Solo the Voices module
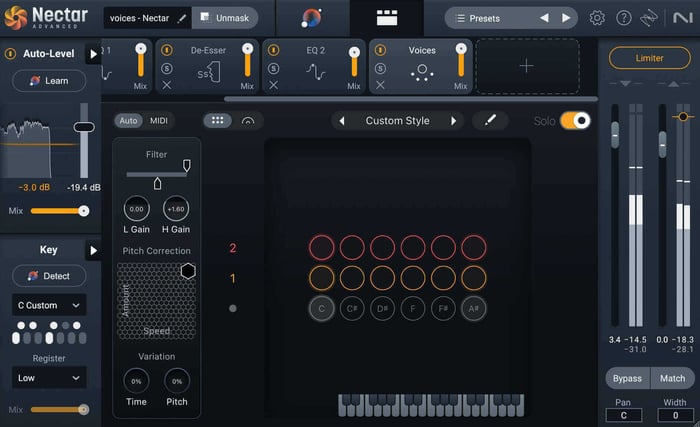Viewport: 700px width, 427px height. (380, 68)
